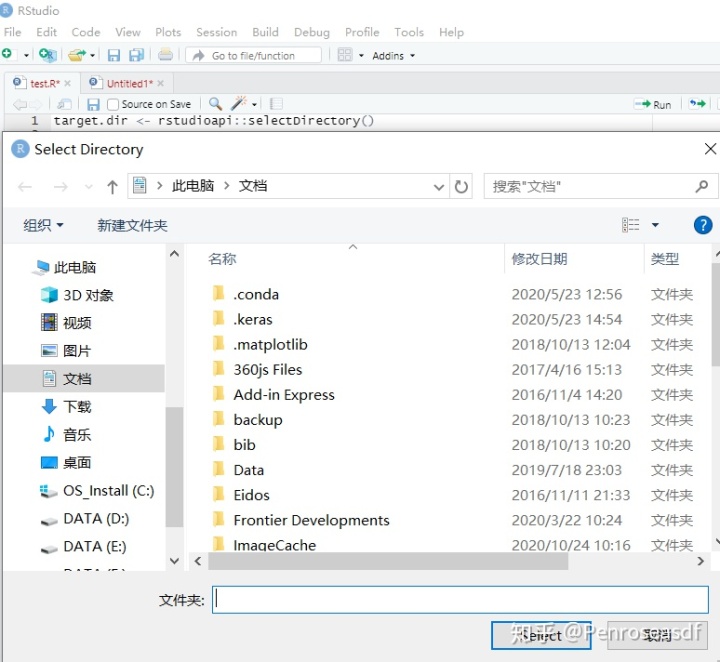Viewport: 720px width, 662px height.
Task: Switch to the test.R editor tab
Action: tap(41, 83)
